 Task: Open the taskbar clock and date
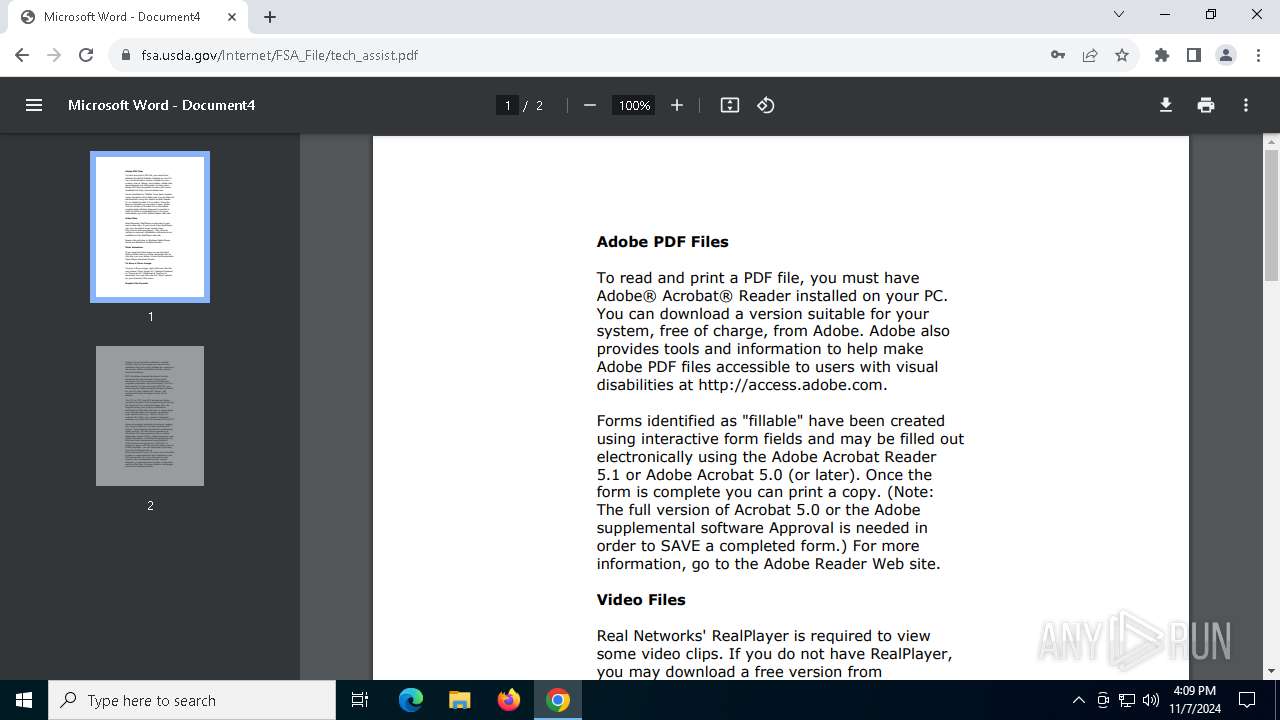[1196, 700]
